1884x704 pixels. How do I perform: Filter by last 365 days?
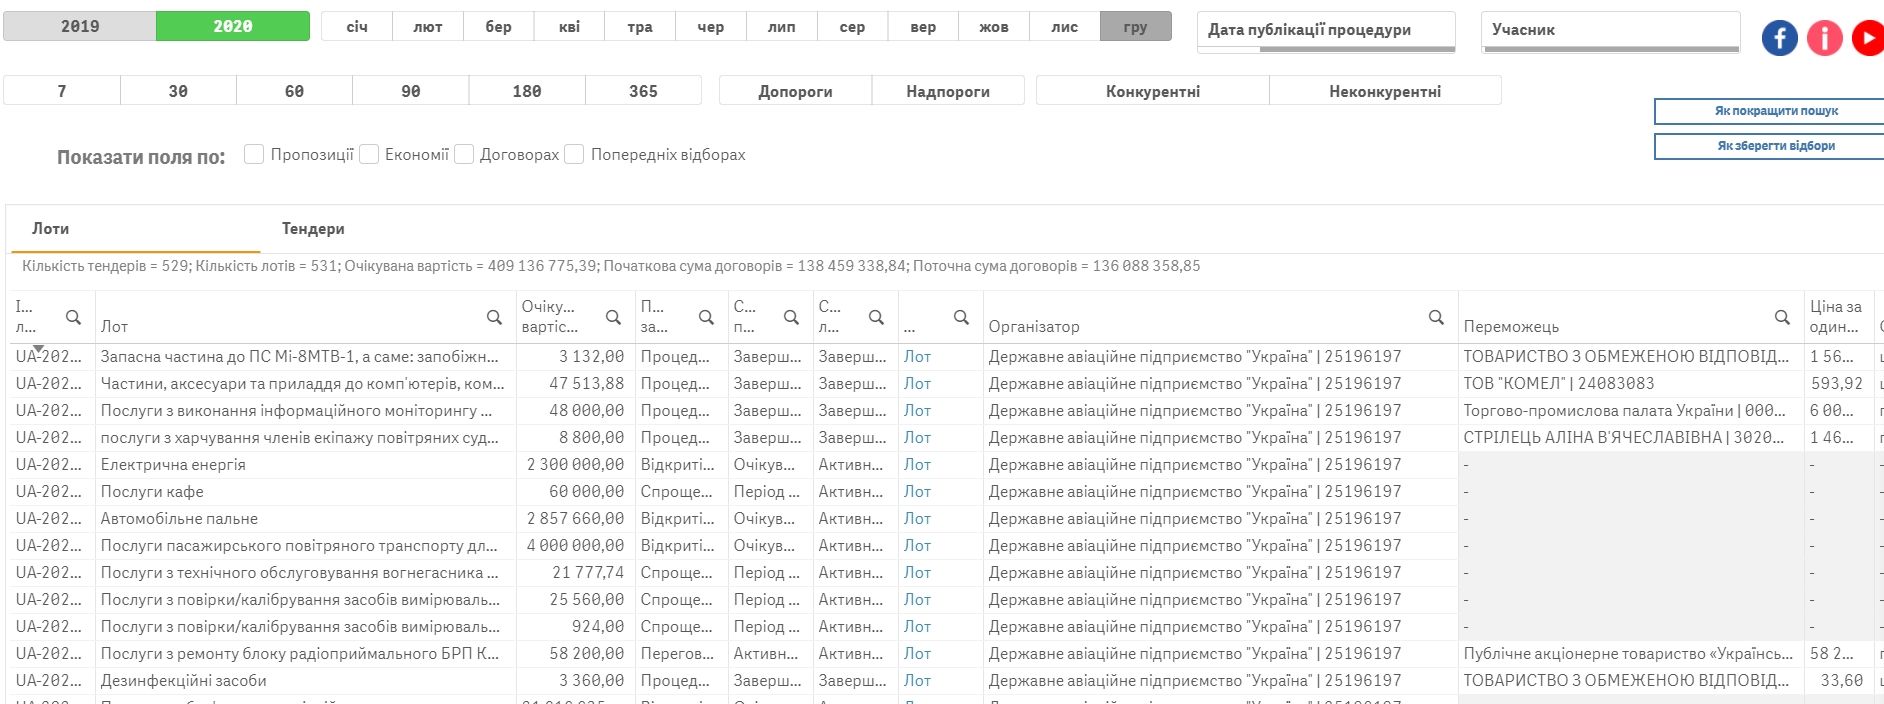[x=643, y=91]
